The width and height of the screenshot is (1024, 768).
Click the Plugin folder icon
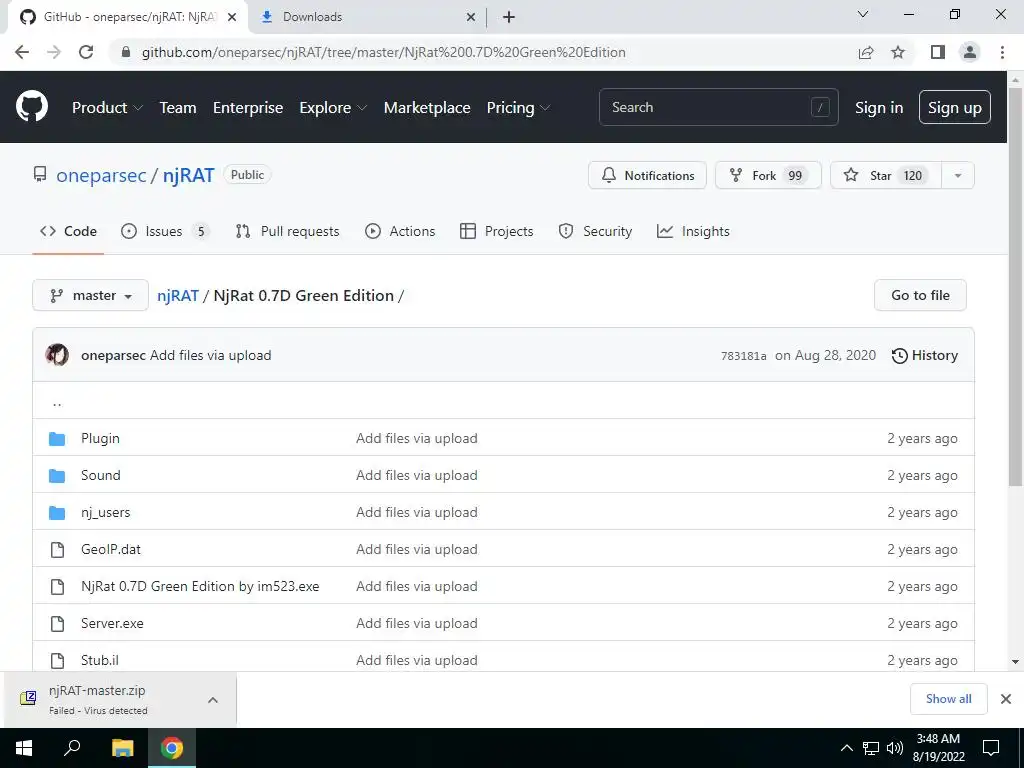(x=57, y=438)
